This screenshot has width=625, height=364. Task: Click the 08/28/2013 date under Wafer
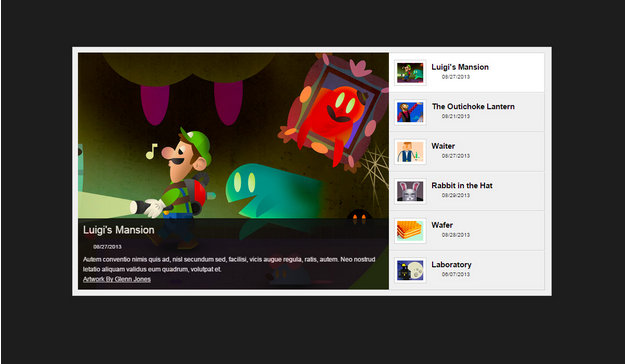coord(456,235)
